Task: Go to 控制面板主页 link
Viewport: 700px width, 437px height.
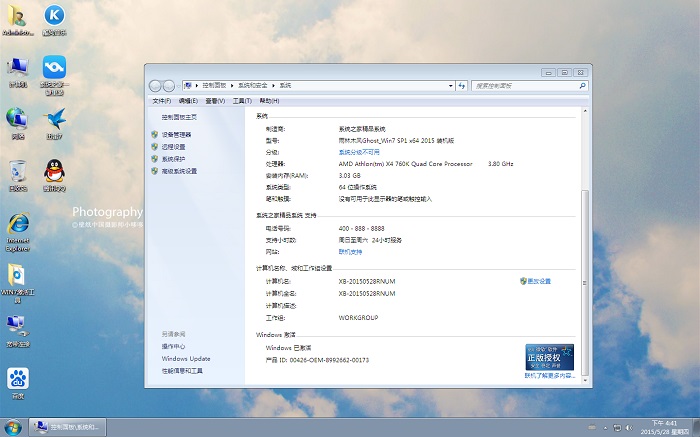Action: point(179,117)
